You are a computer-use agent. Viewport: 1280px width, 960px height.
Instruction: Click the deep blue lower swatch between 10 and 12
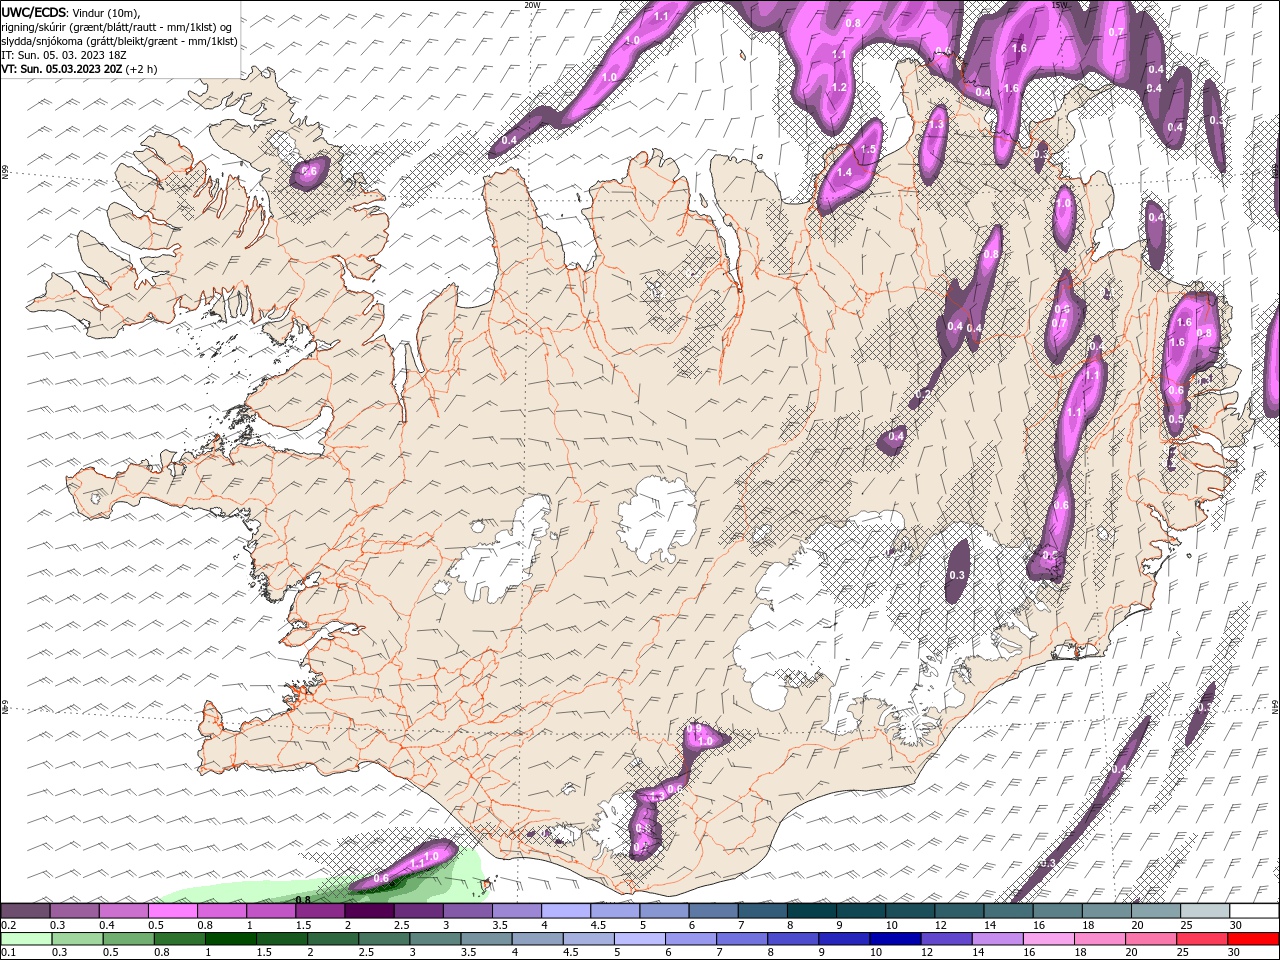896,938
